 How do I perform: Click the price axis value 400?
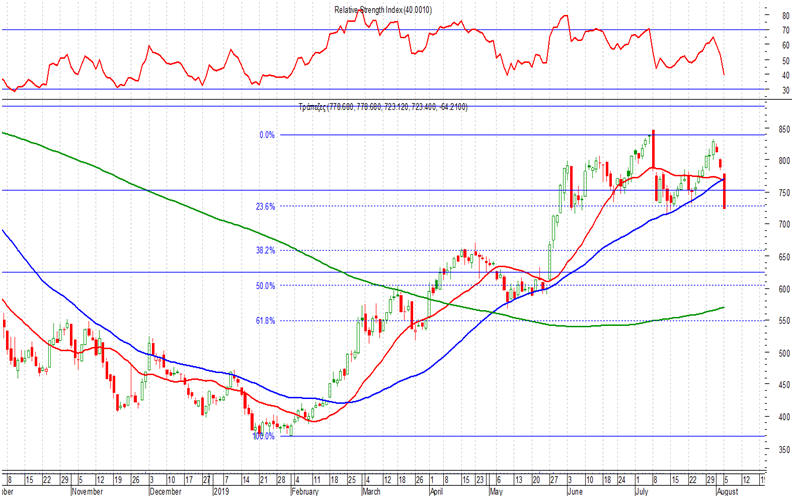point(784,417)
